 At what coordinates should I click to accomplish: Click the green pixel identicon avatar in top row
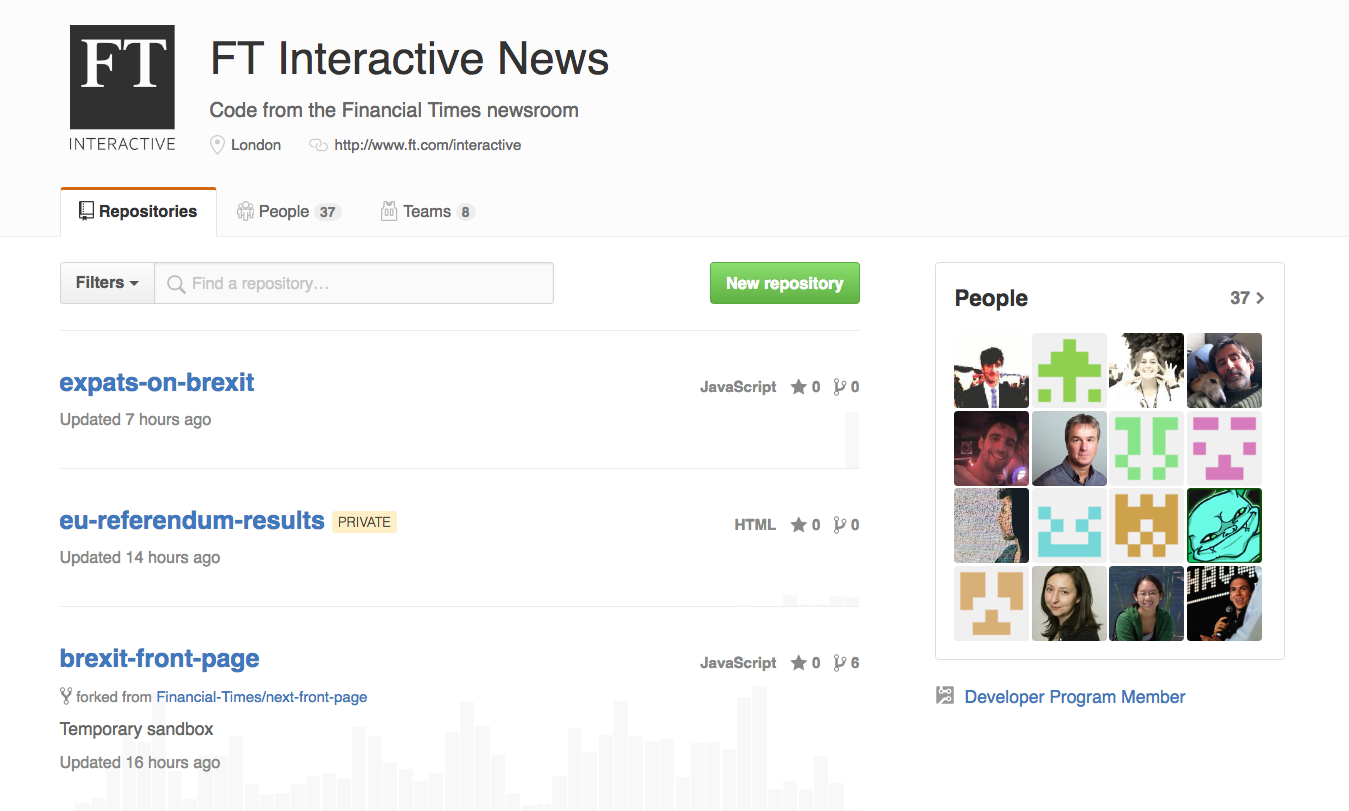click(x=1069, y=370)
